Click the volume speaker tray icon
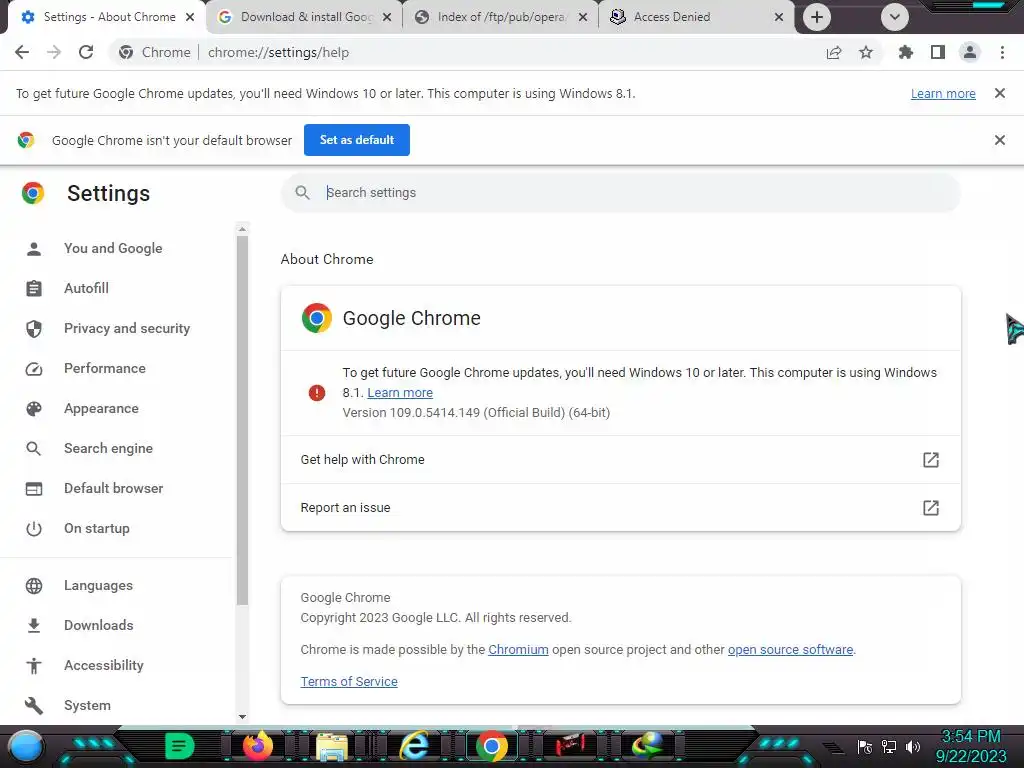Image resolution: width=1024 pixels, height=768 pixels. (x=913, y=746)
